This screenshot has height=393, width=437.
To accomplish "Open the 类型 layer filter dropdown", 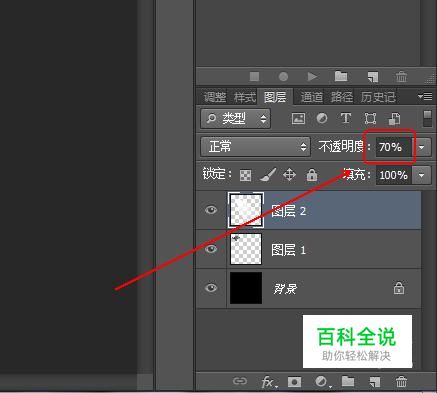I will click(x=236, y=118).
